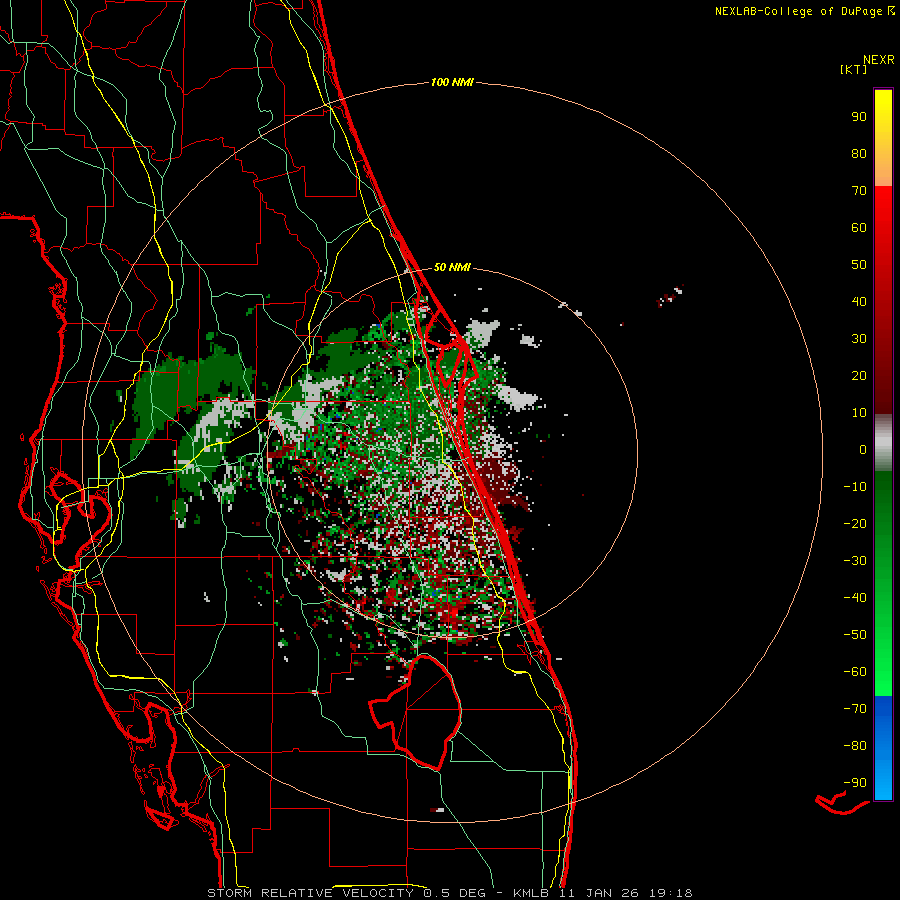Click the '19:18' timestamp

(670, 893)
